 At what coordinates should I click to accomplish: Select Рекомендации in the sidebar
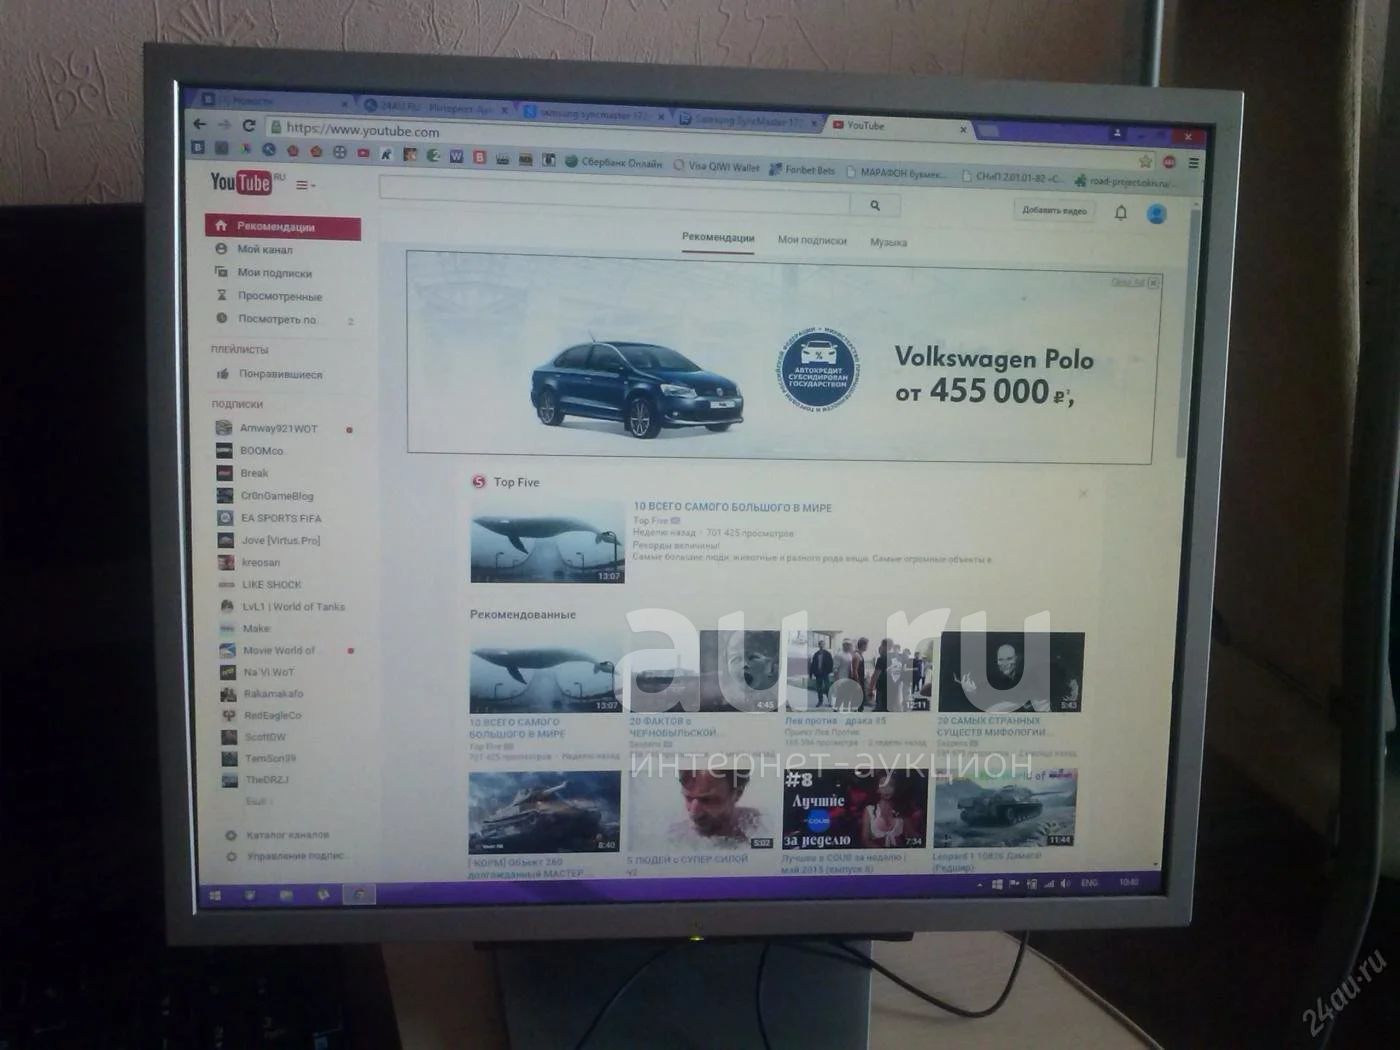point(283,227)
